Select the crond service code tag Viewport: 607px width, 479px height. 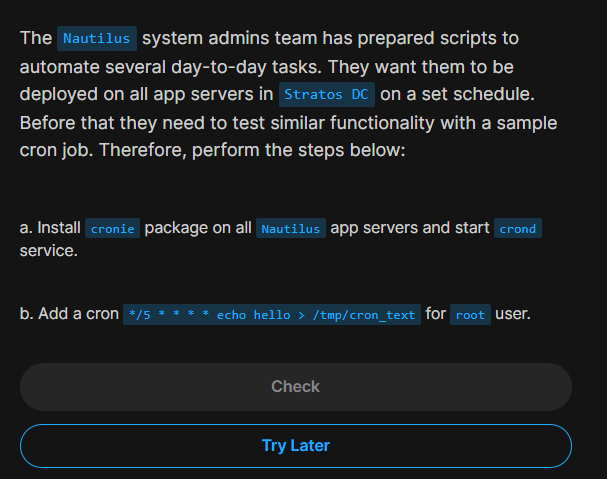pos(518,229)
